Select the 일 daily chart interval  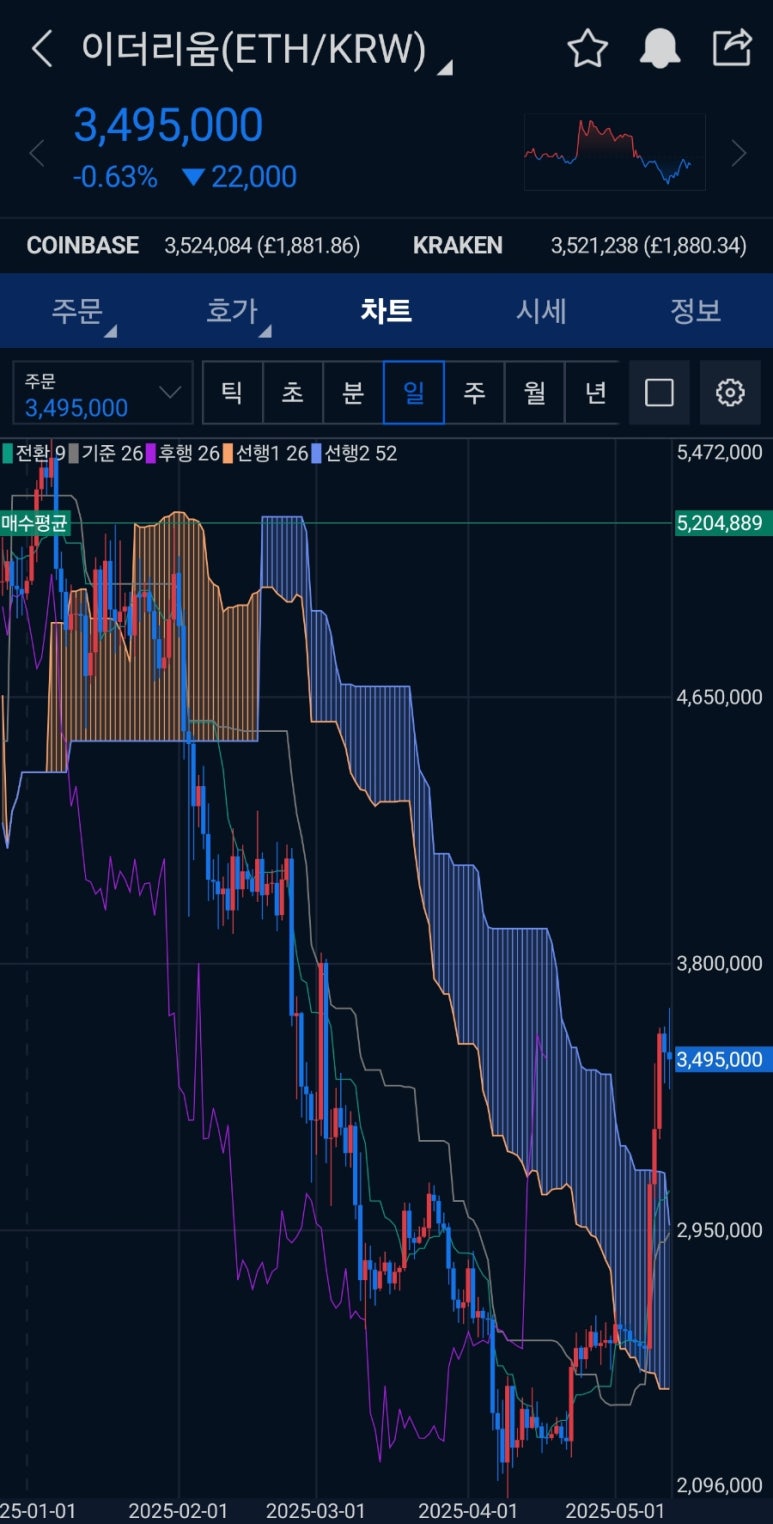click(x=414, y=393)
